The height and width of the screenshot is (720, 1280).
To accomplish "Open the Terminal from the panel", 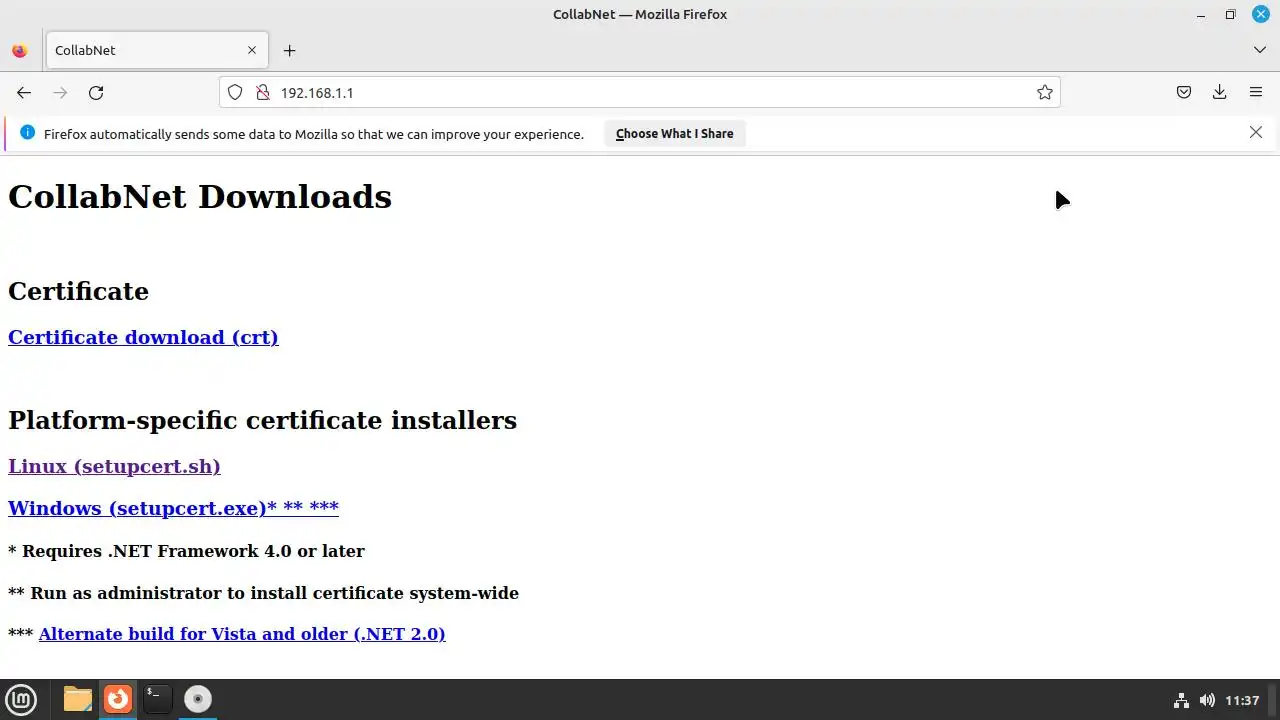I will pyautogui.click(x=157, y=699).
